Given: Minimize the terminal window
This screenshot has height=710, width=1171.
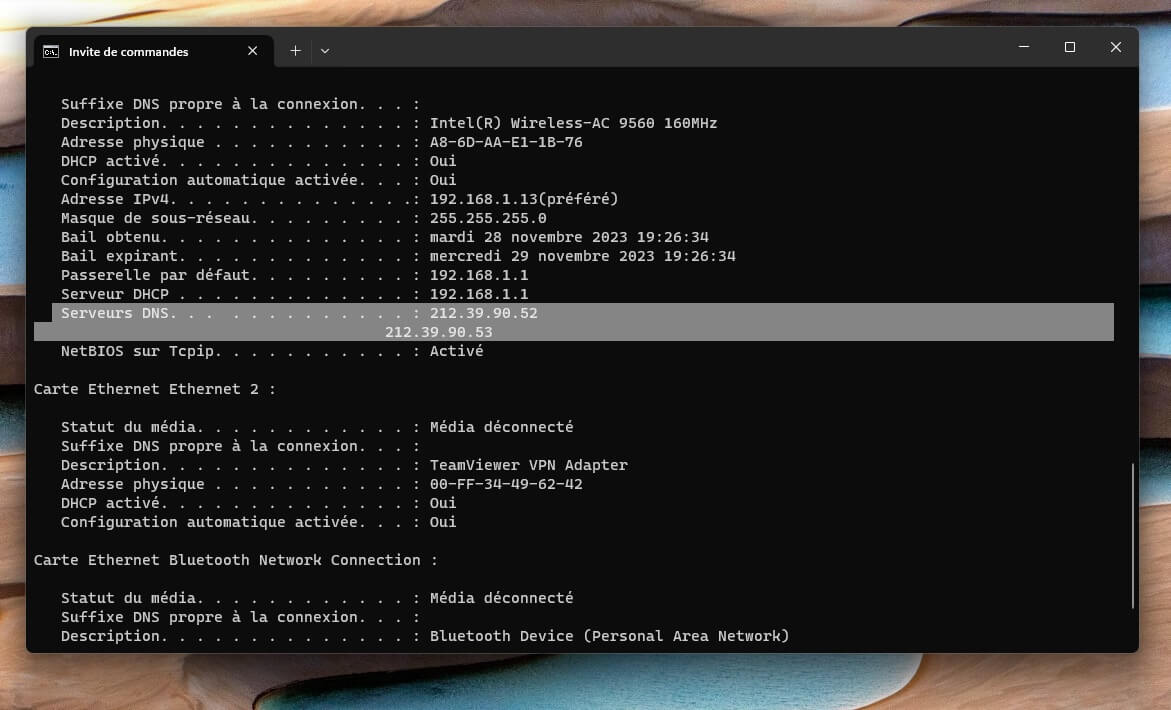Looking at the screenshot, I should pos(1024,47).
